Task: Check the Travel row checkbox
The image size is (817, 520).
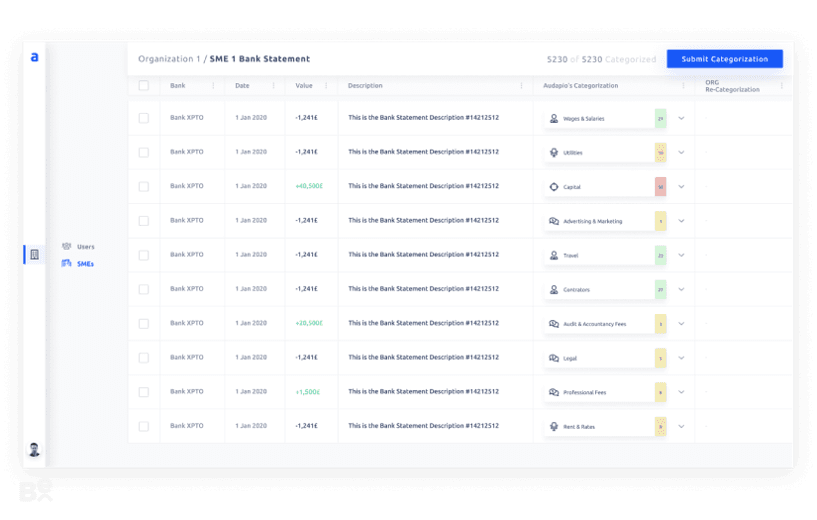Action: [144, 255]
